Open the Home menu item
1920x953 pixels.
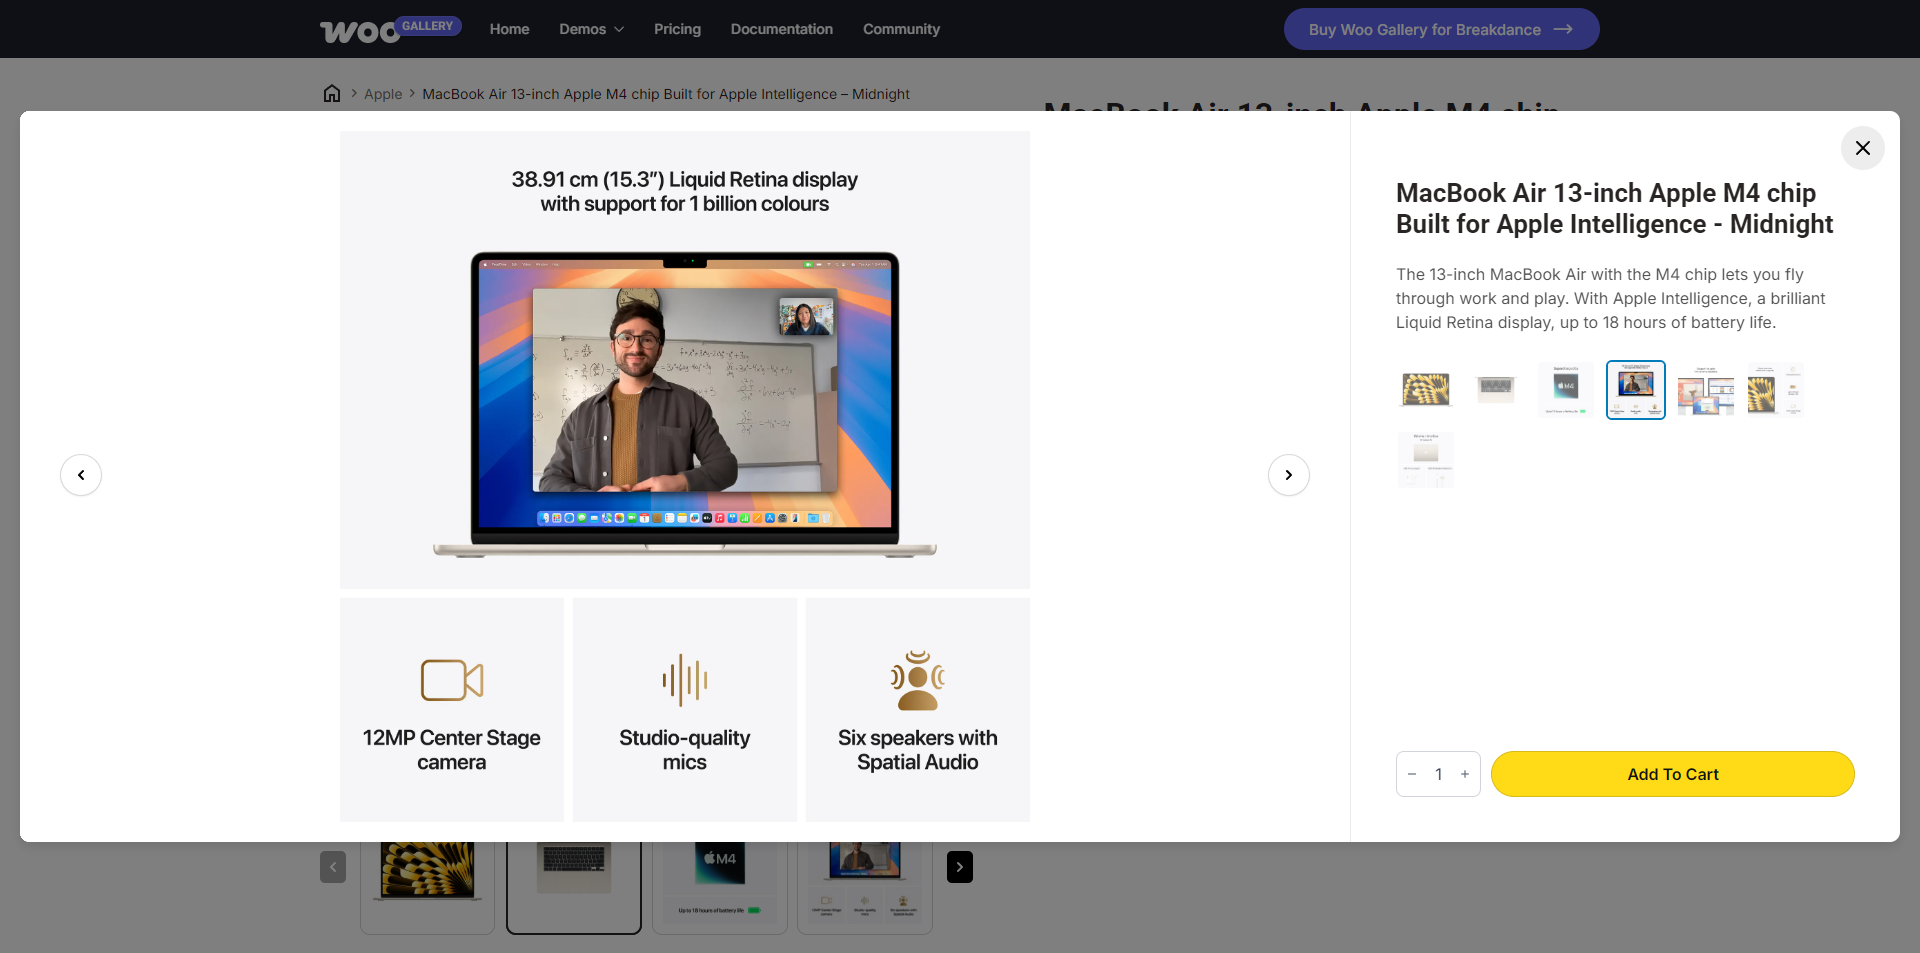click(x=509, y=29)
